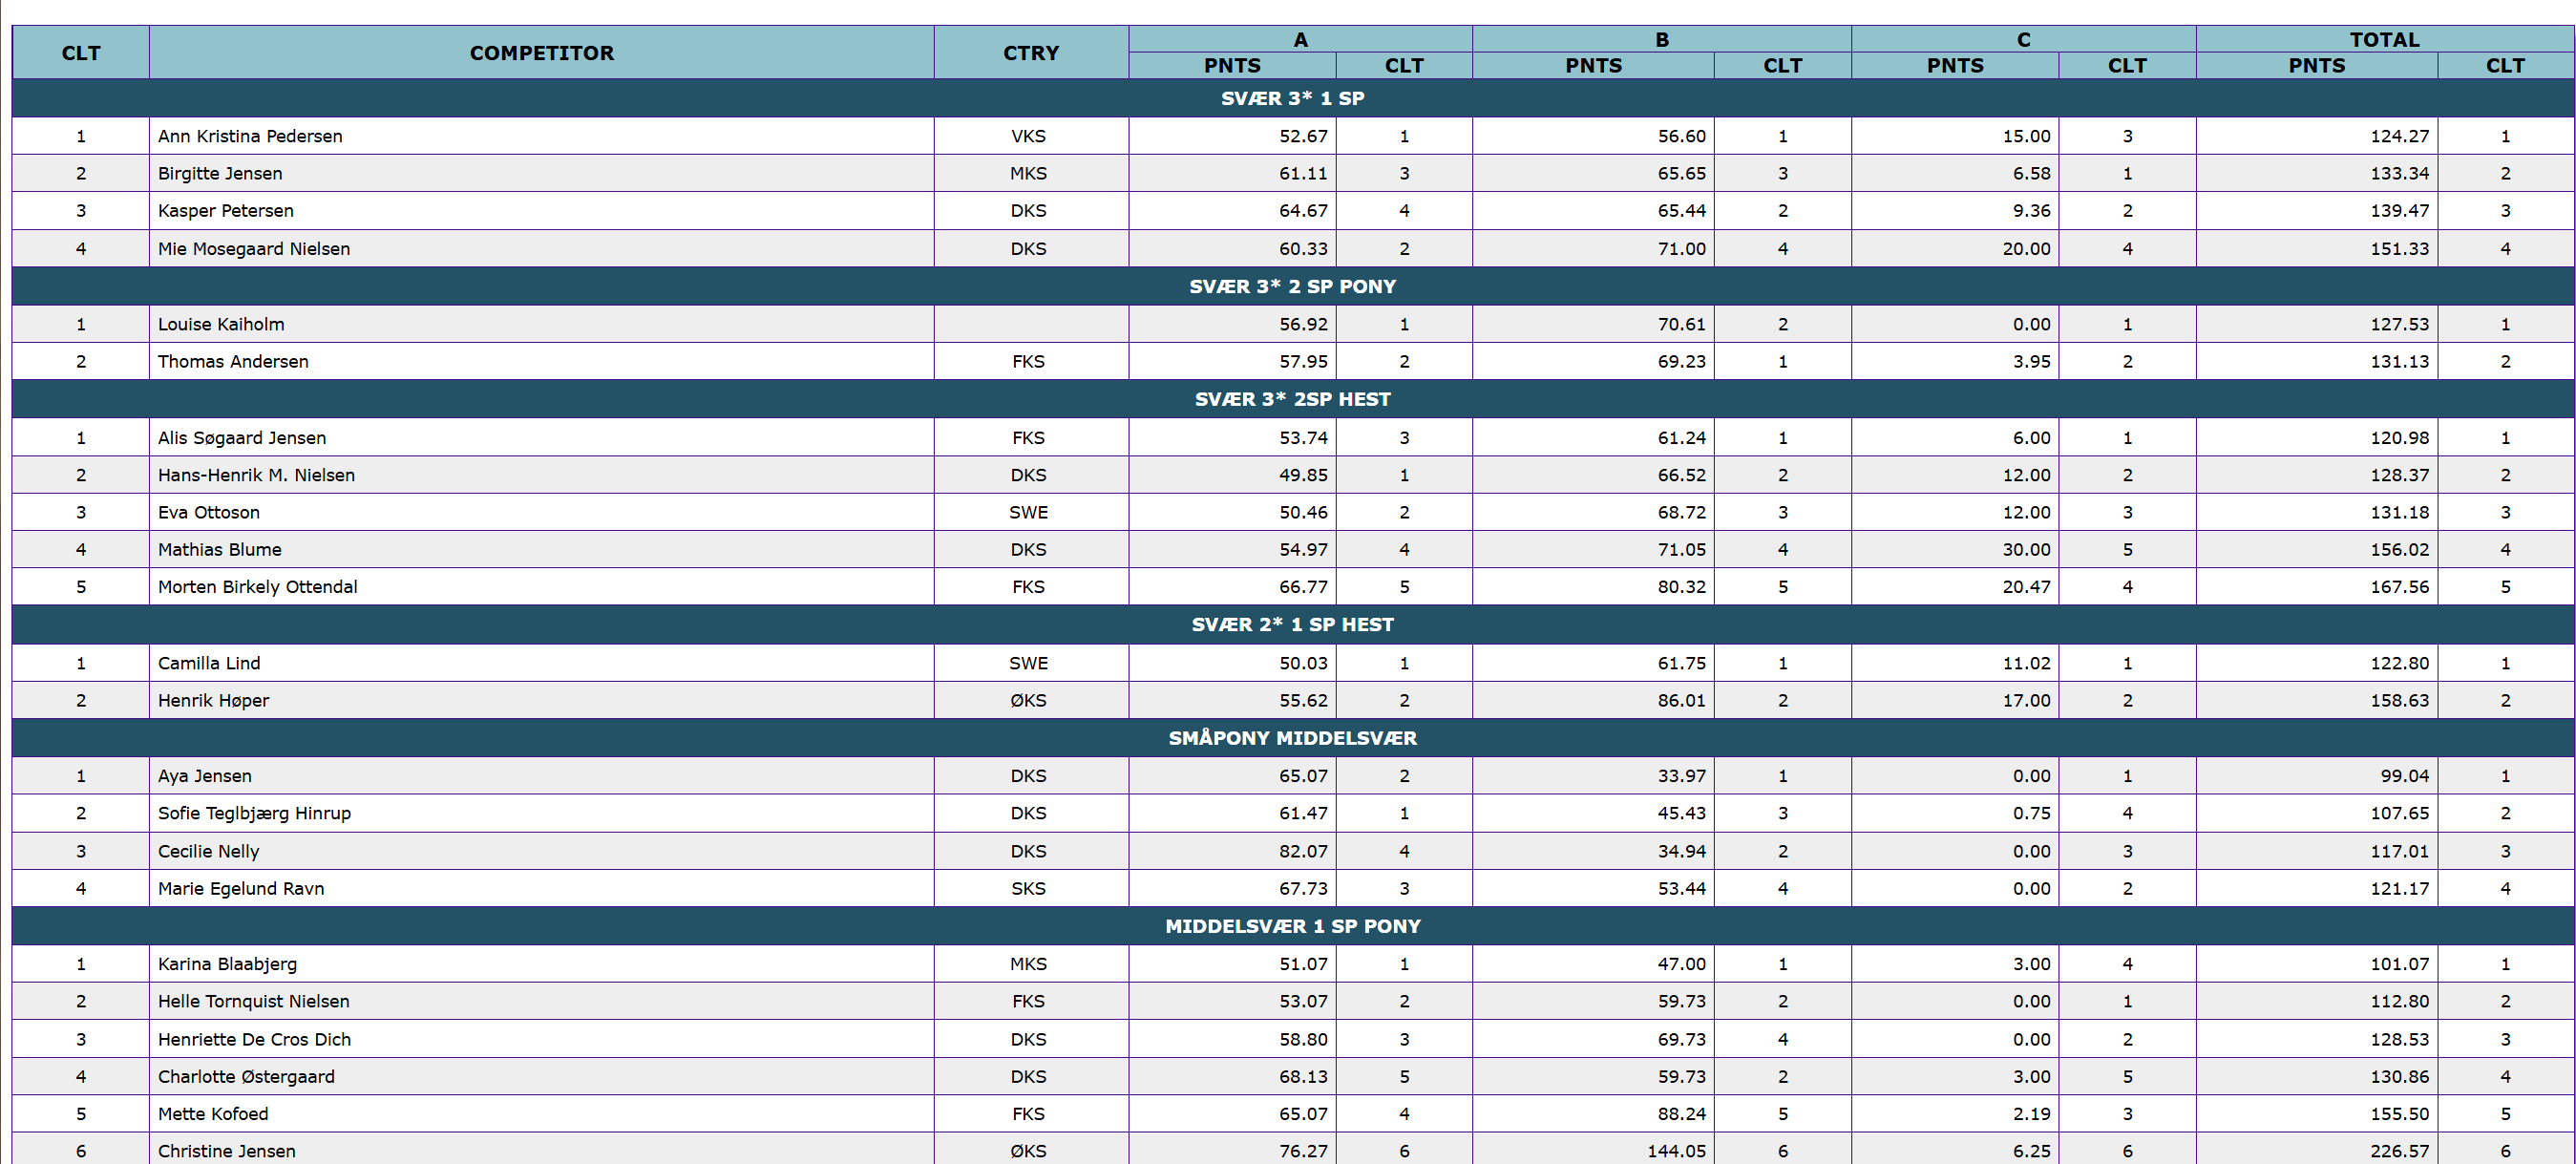
Task: Click Eva Ottoson's country code SWE
Action: click(1028, 512)
